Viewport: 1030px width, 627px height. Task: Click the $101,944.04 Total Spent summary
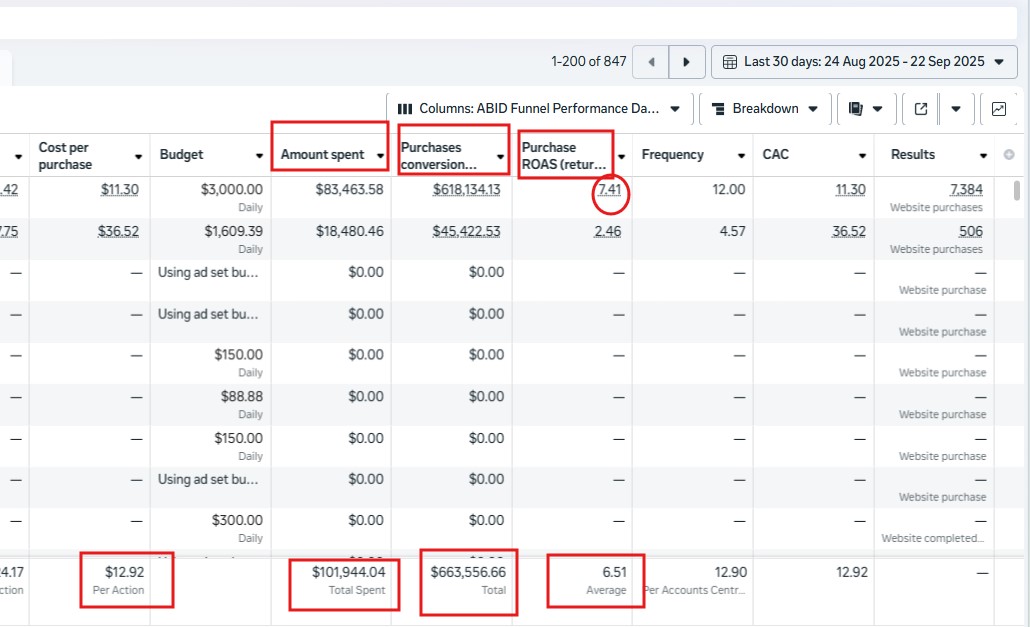(348, 573)
